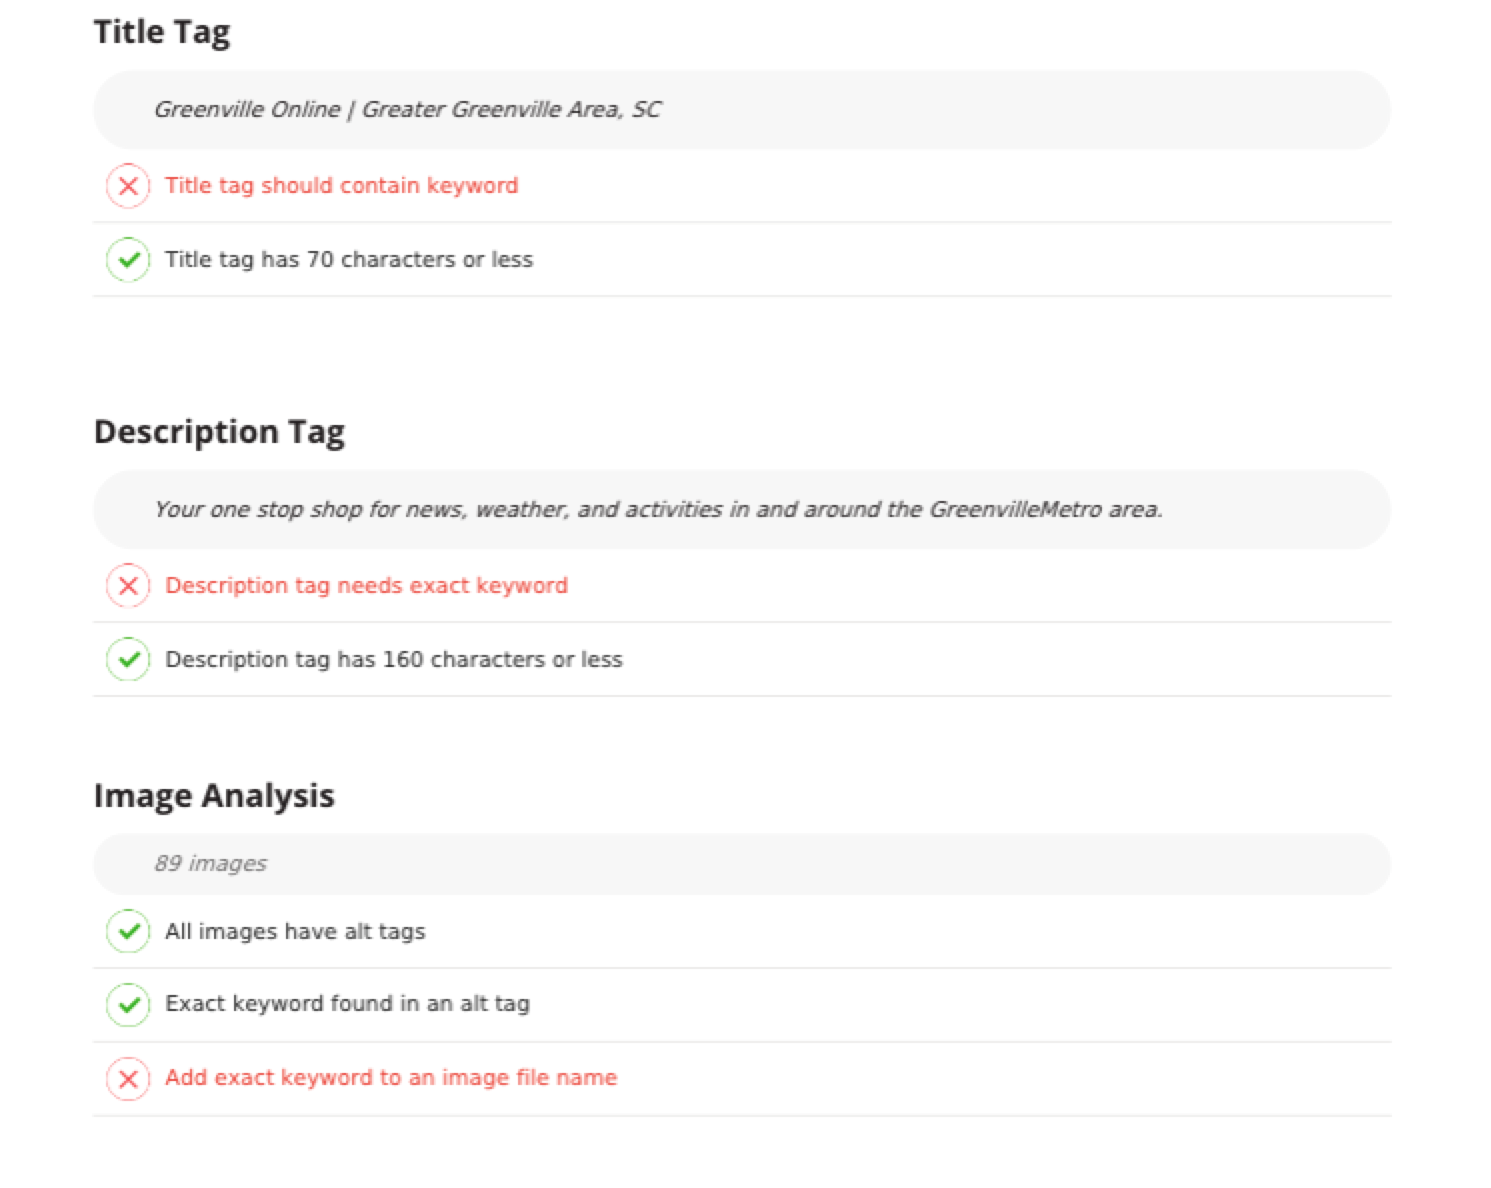The height and width of the screenshot is (1188, 1491).
Task: Click 'All images have alt tags' text
Action: 295,932
